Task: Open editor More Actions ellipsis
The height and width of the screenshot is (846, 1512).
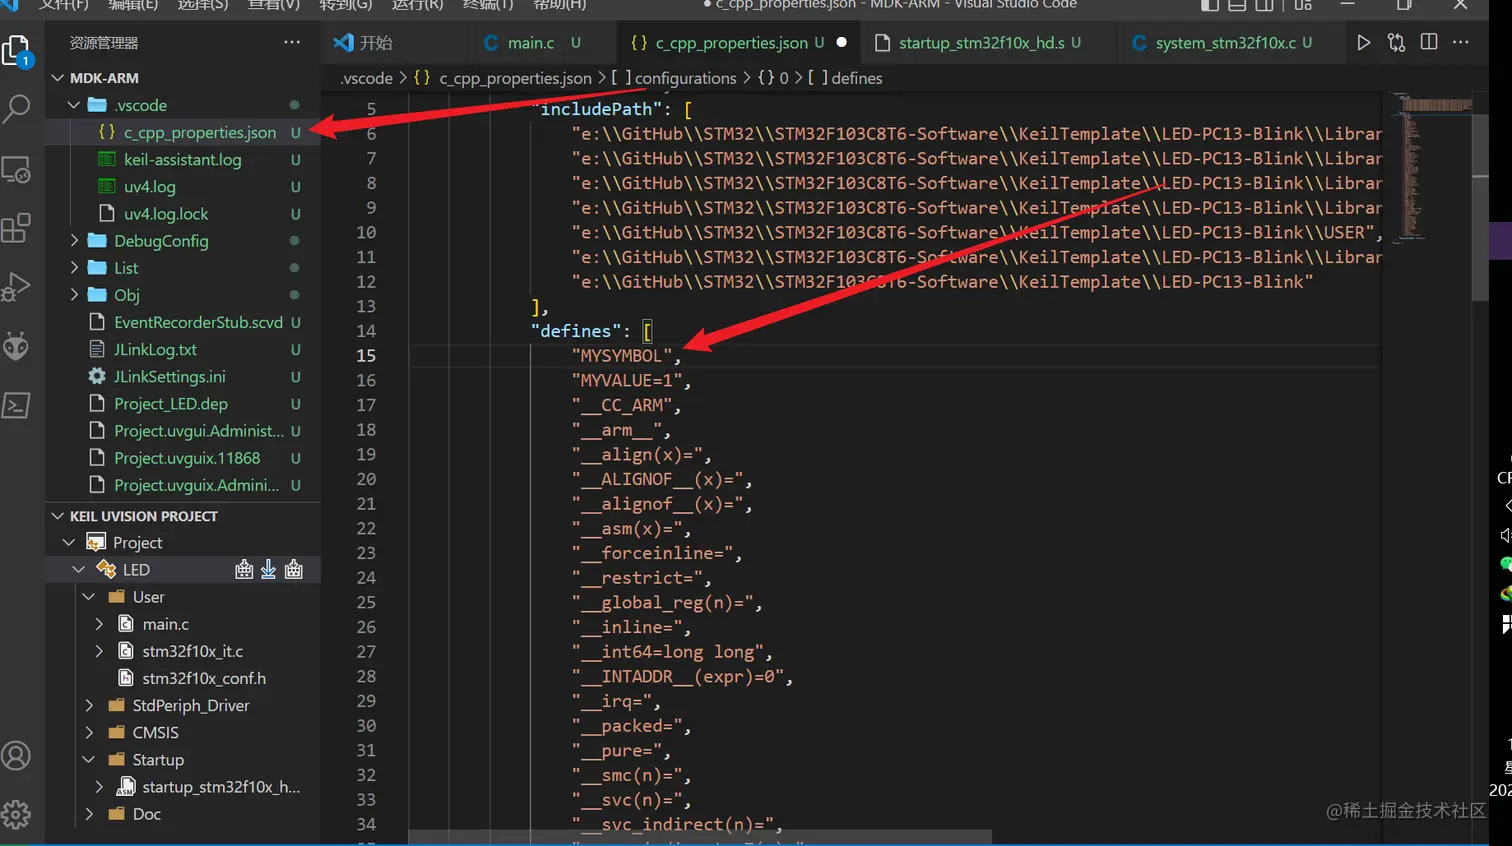Action: (x=1461, y=42)
